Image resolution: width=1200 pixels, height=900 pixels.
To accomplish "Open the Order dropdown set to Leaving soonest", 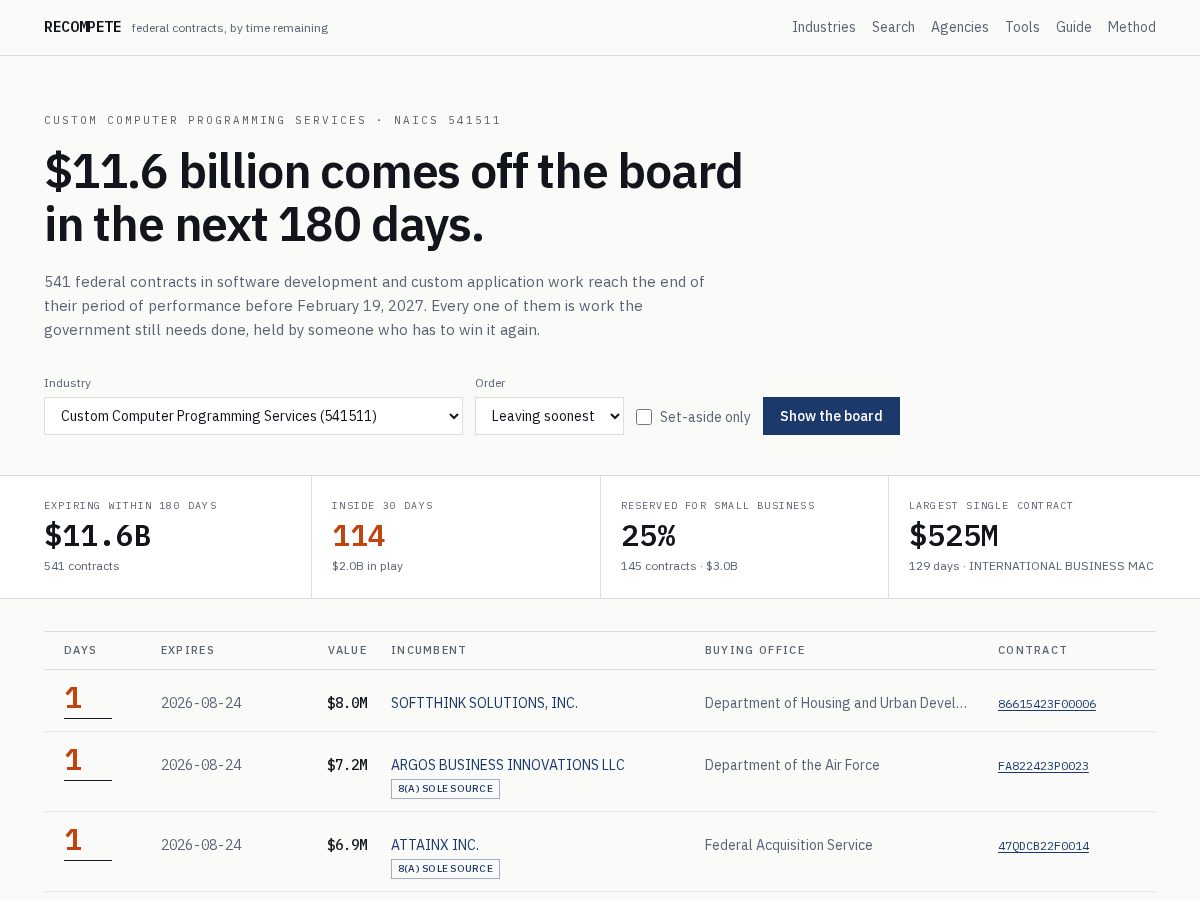I will pyautogui.click(x=549, y=416).
